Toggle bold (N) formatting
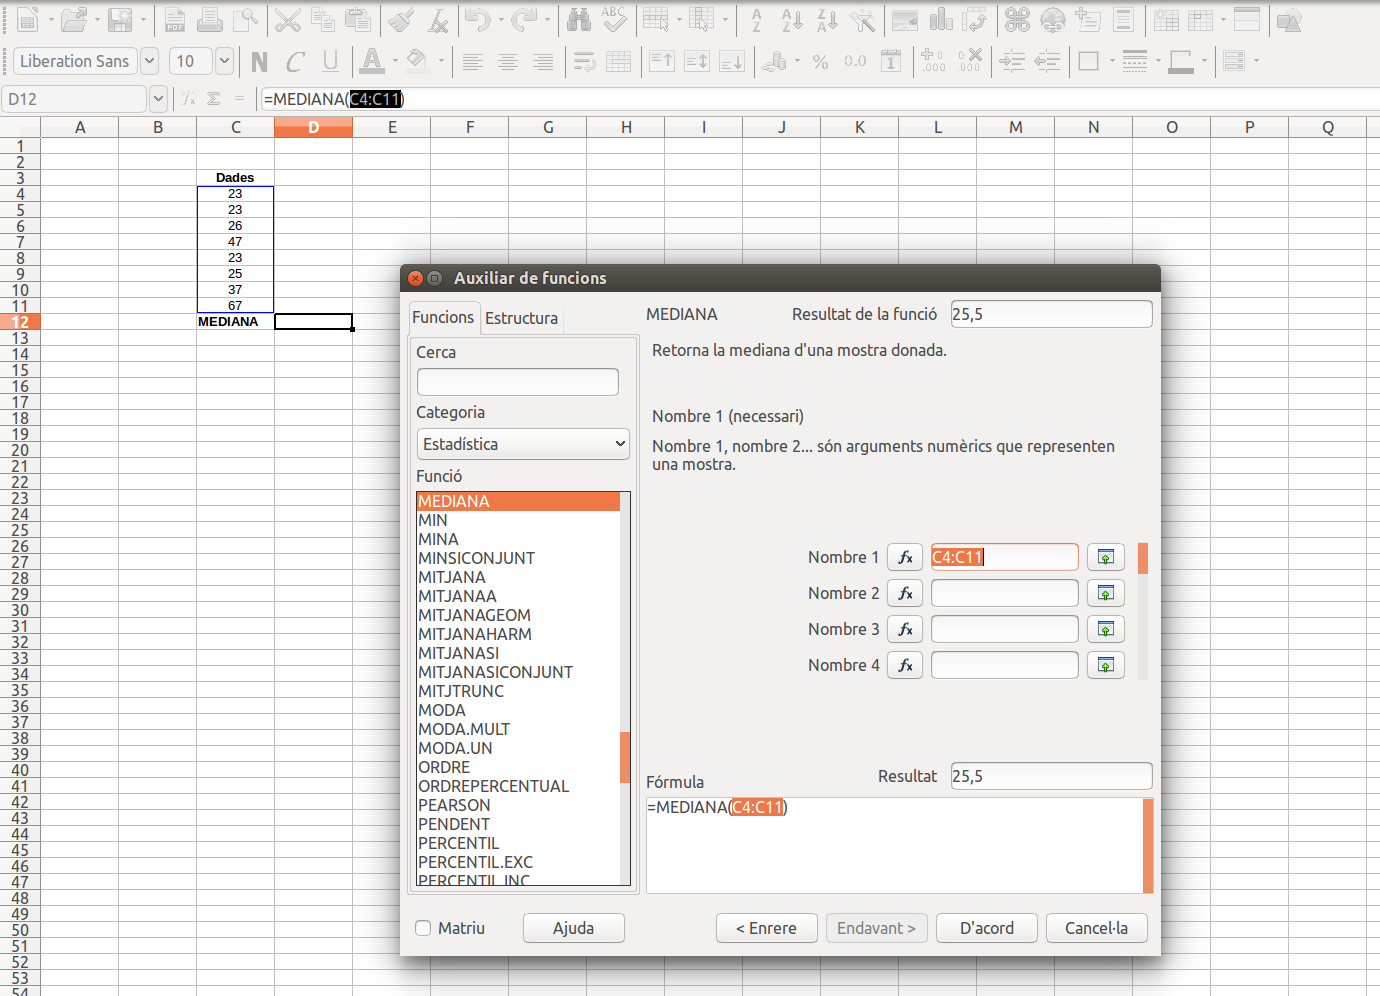 click(260, 62)
